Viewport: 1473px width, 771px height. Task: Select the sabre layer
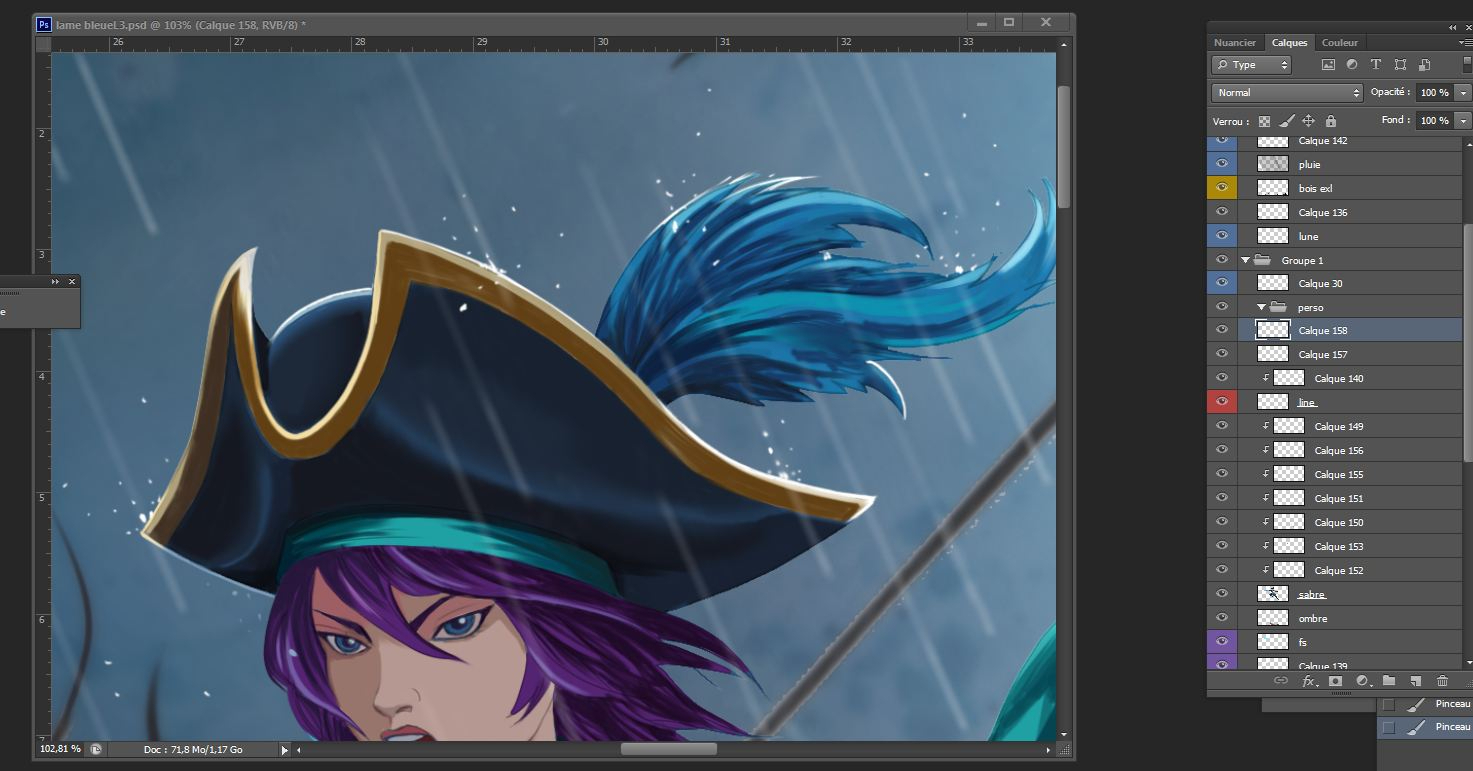1311,595
